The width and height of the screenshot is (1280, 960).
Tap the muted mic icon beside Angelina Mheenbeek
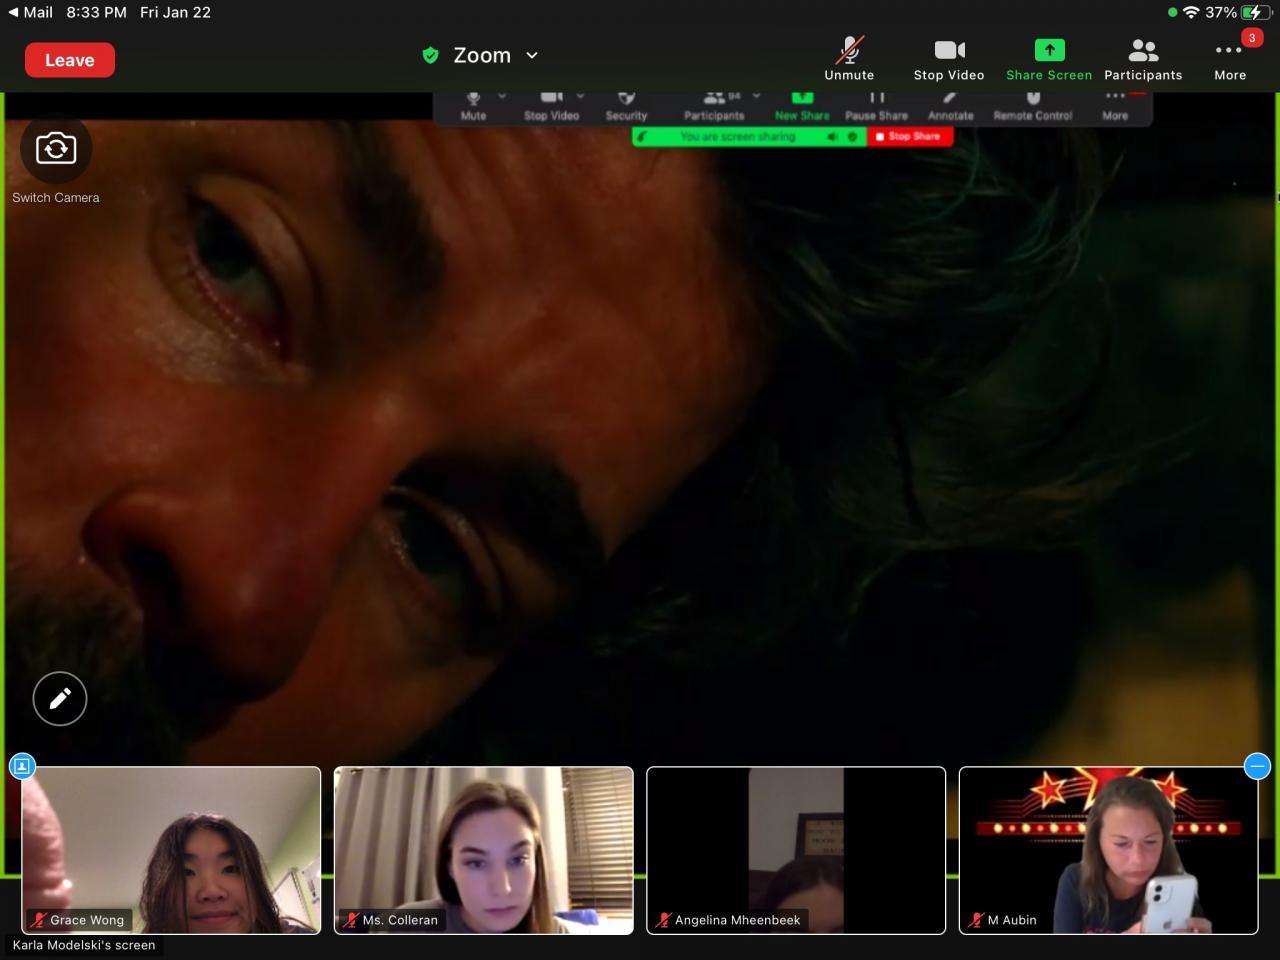[663, 920]
